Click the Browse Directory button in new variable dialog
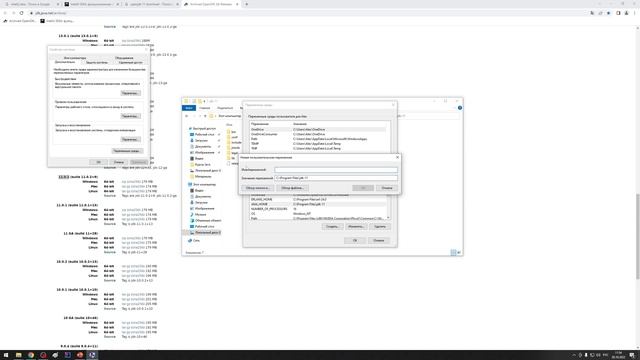 coord(258,188)
